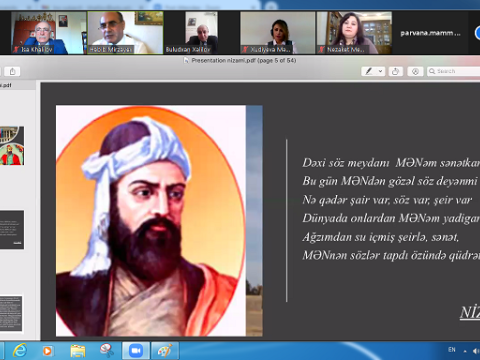
Task: Select the parvana.mamm participant tile
Action: point(430,33)
